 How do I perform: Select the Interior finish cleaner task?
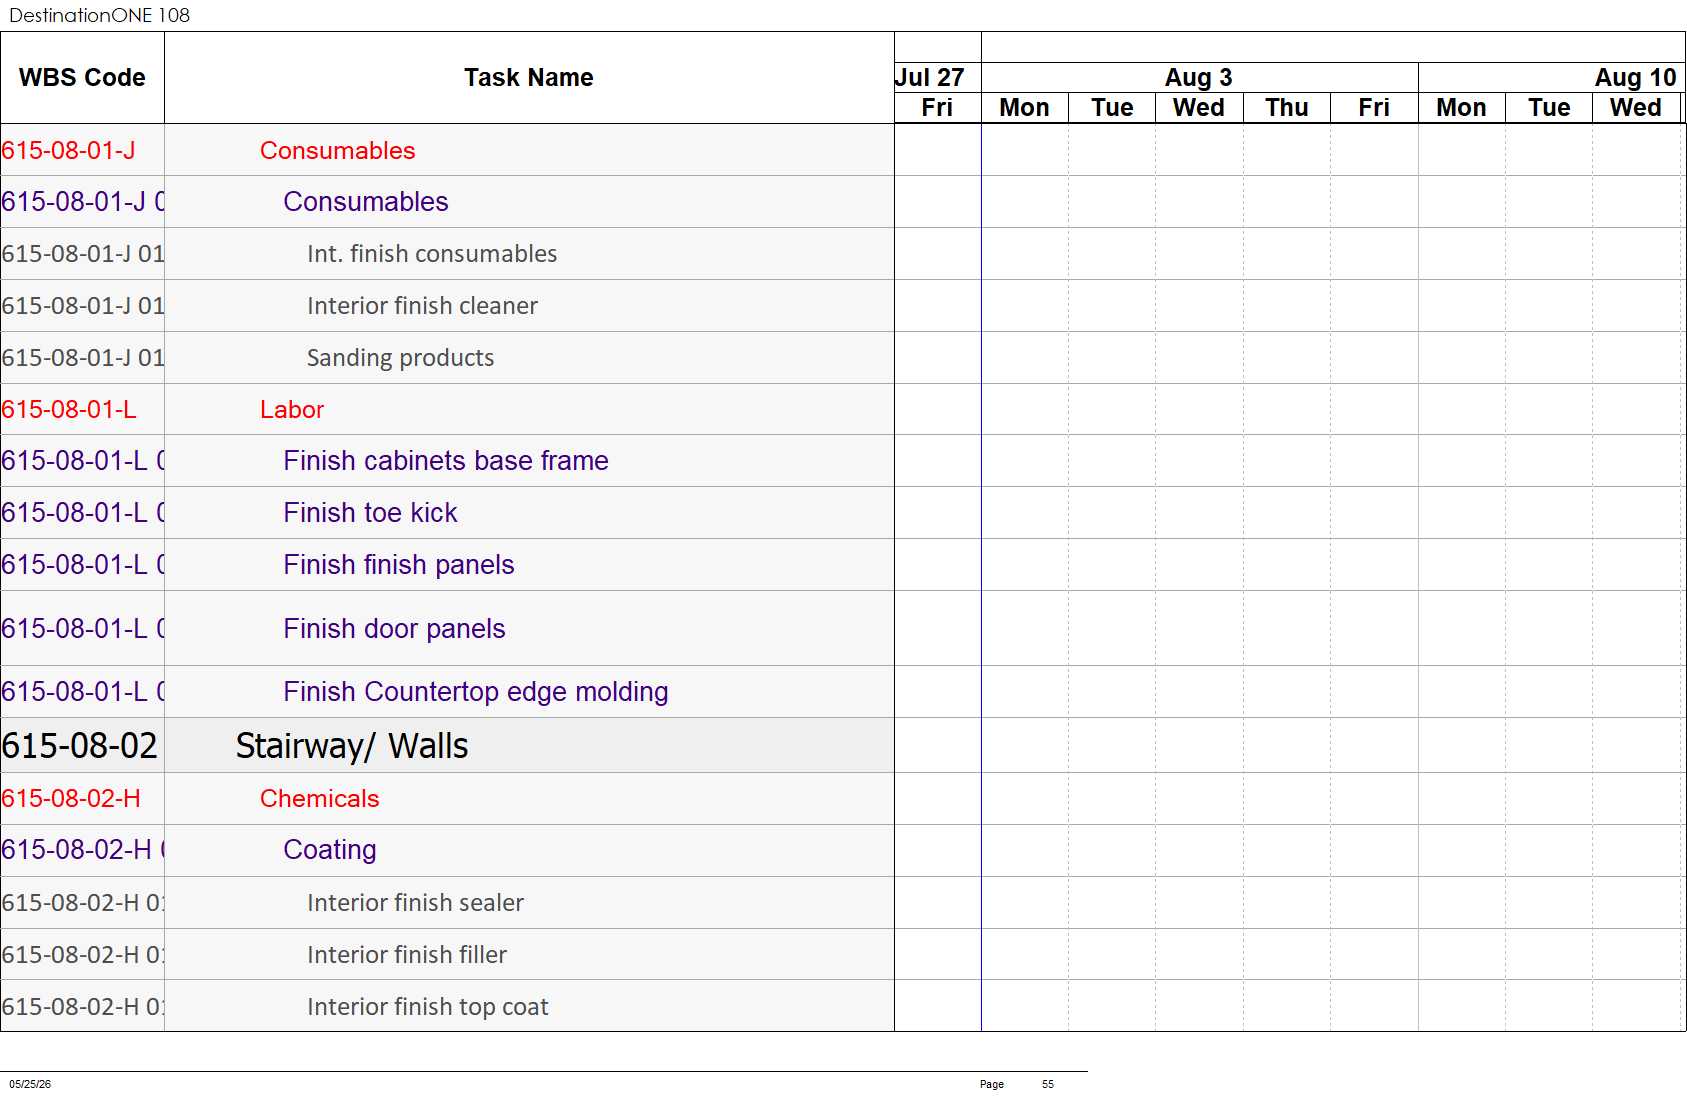click(422, 306)
